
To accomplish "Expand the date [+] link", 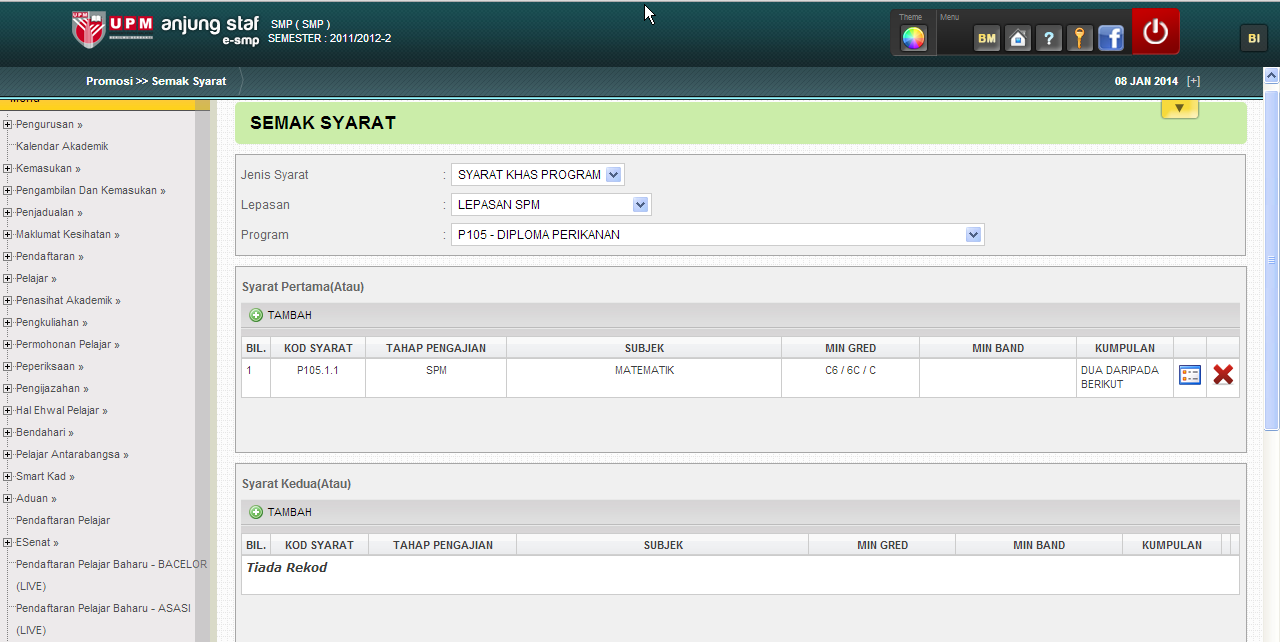I will tap(1193, 81).
